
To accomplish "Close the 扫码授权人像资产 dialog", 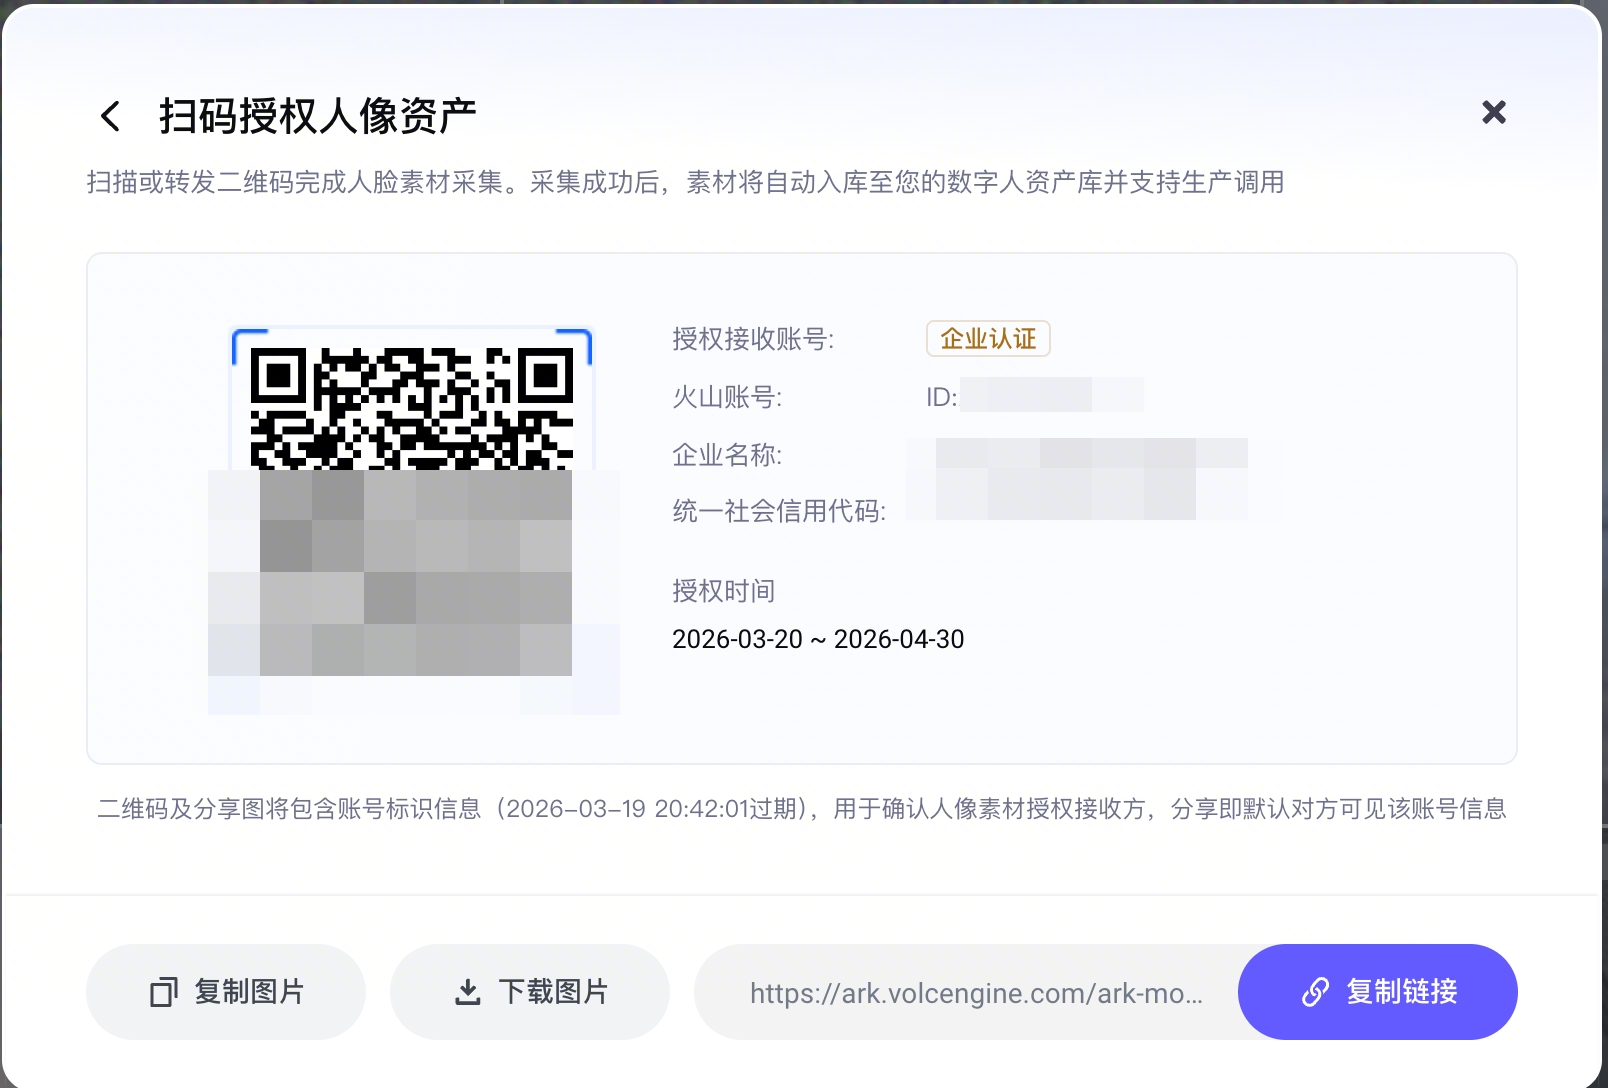I will coord(1494,112).
